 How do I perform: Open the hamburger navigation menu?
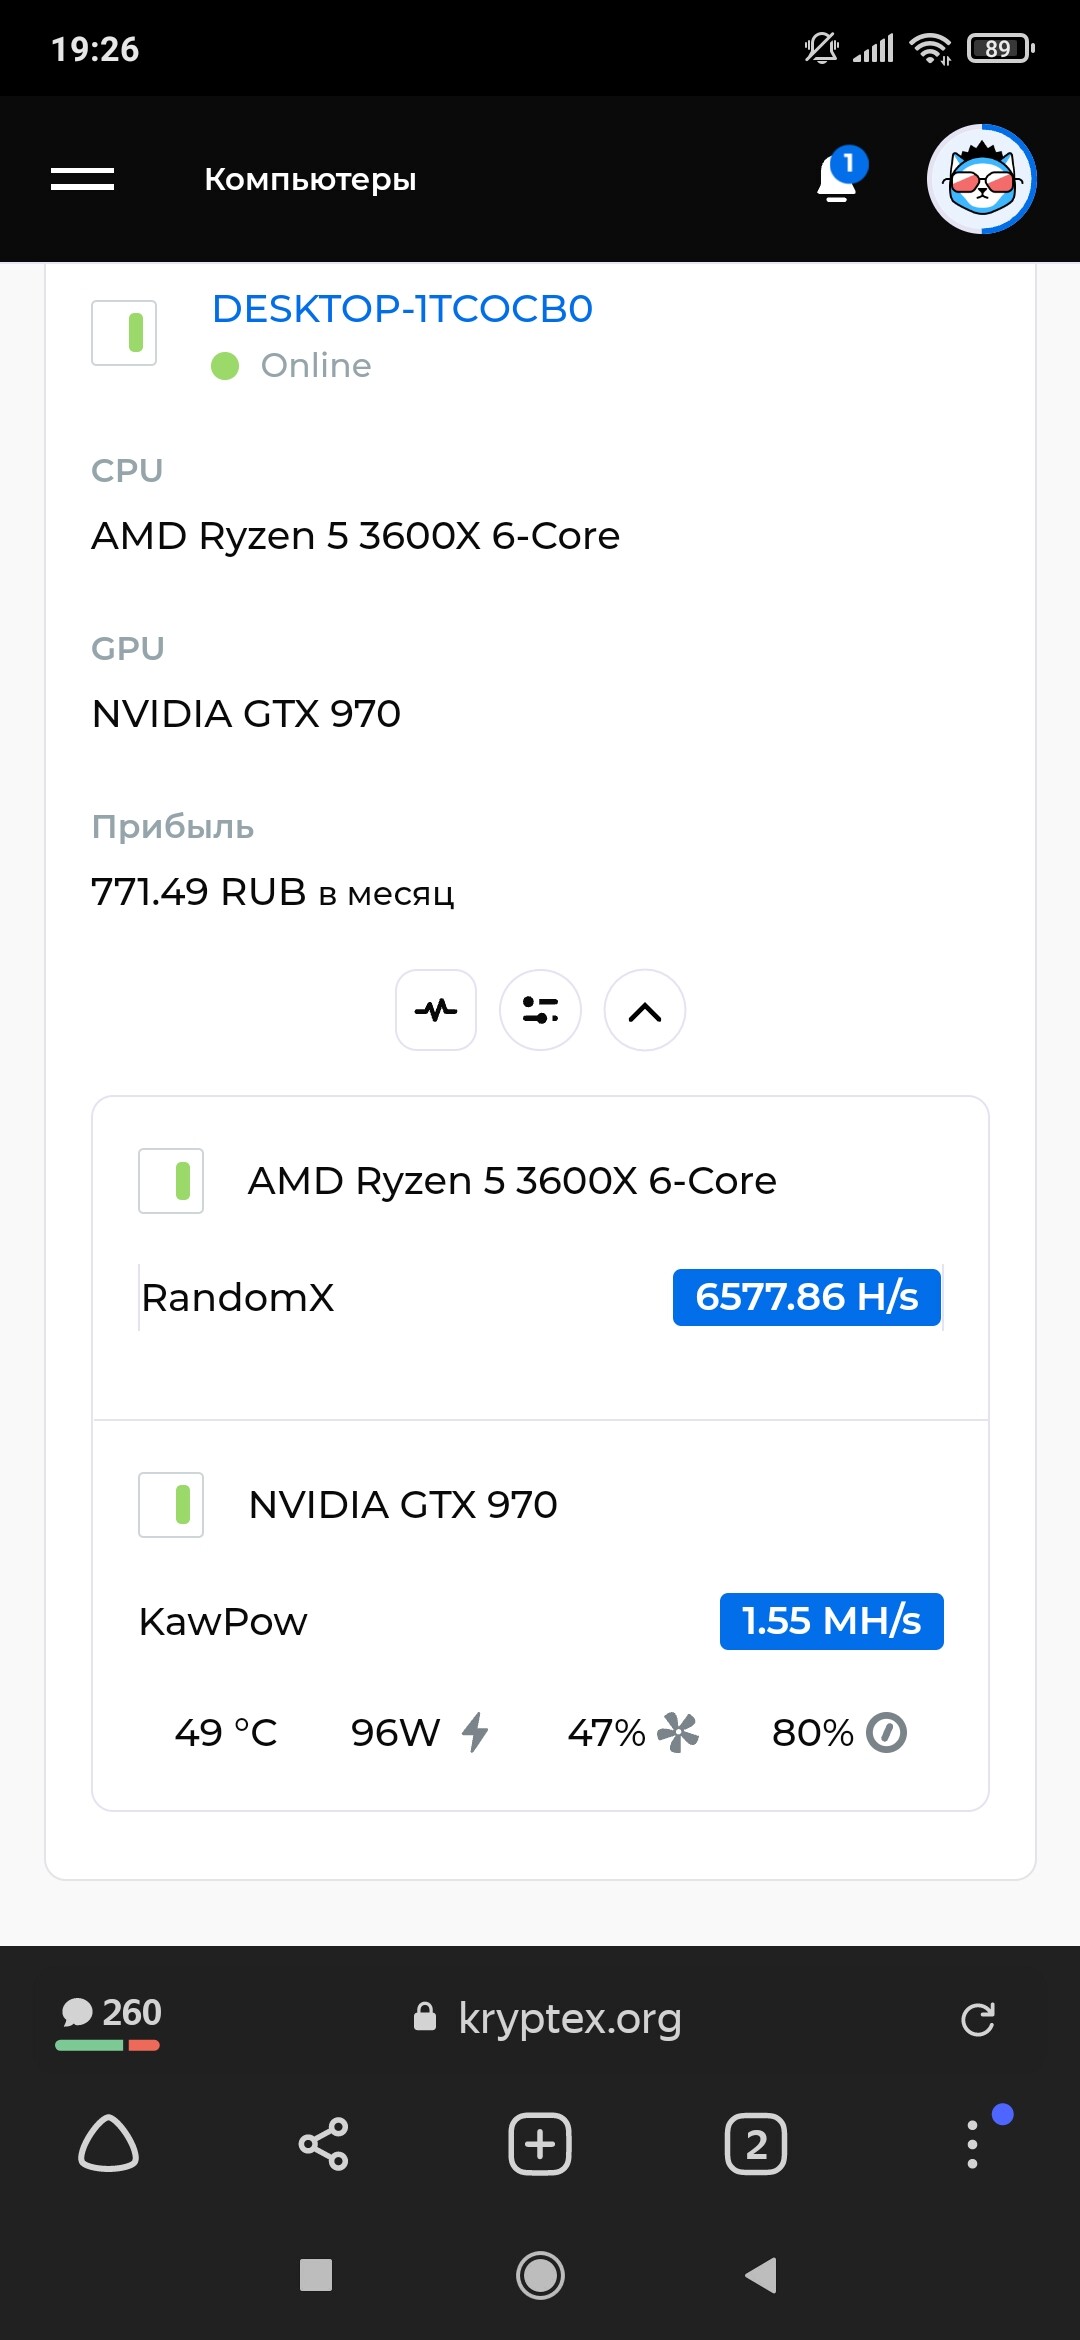click(x=83, y=179)
